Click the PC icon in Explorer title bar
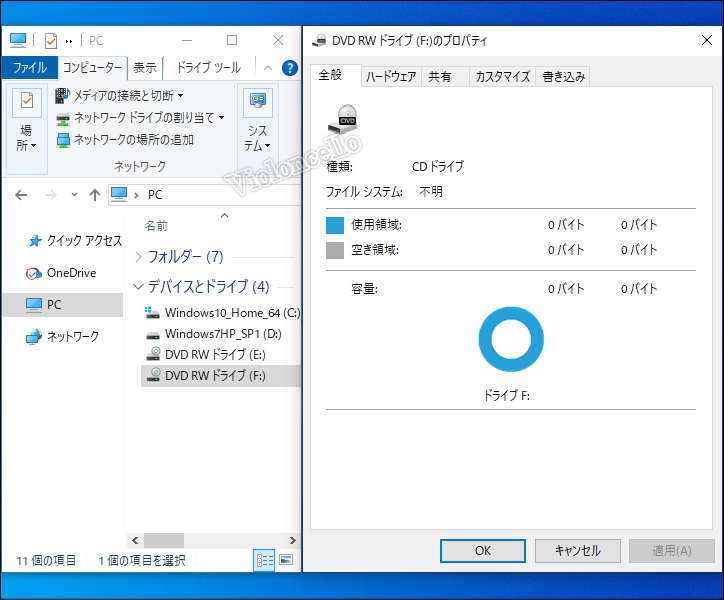 (18, 41)
